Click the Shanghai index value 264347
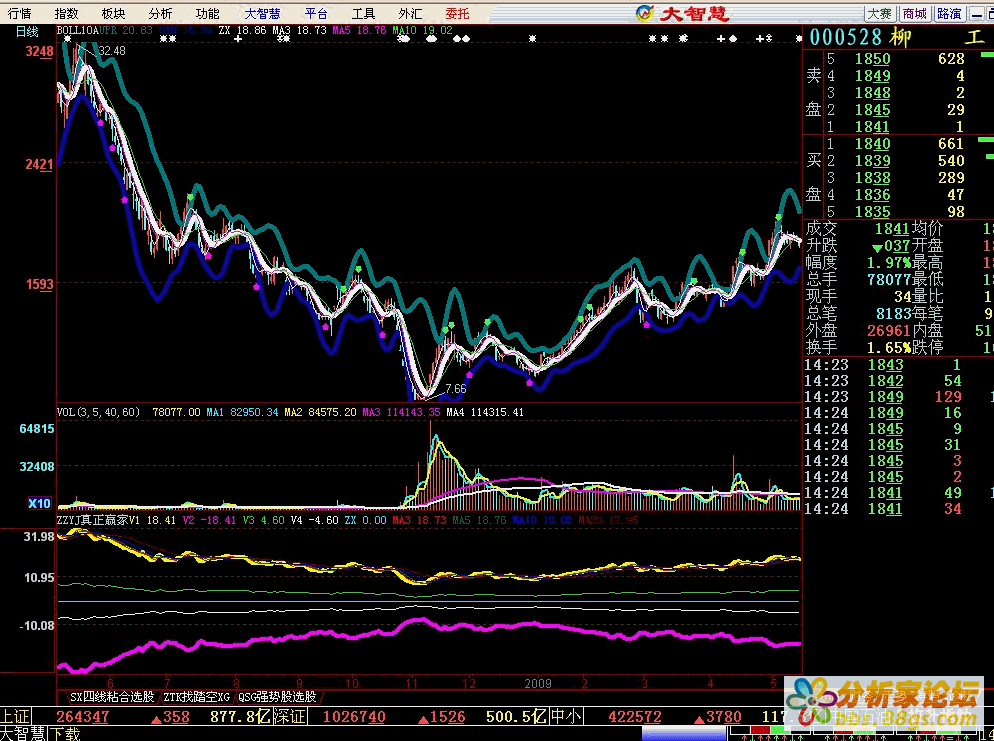This screenshot has height=741, width=994. click(82, 717)
